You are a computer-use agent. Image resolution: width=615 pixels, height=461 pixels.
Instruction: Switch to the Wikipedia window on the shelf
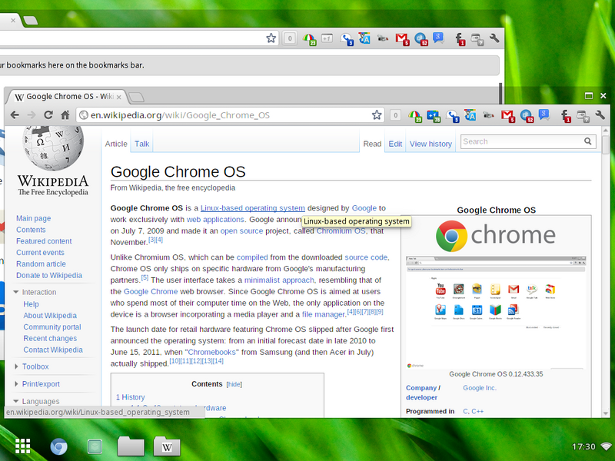167,446
